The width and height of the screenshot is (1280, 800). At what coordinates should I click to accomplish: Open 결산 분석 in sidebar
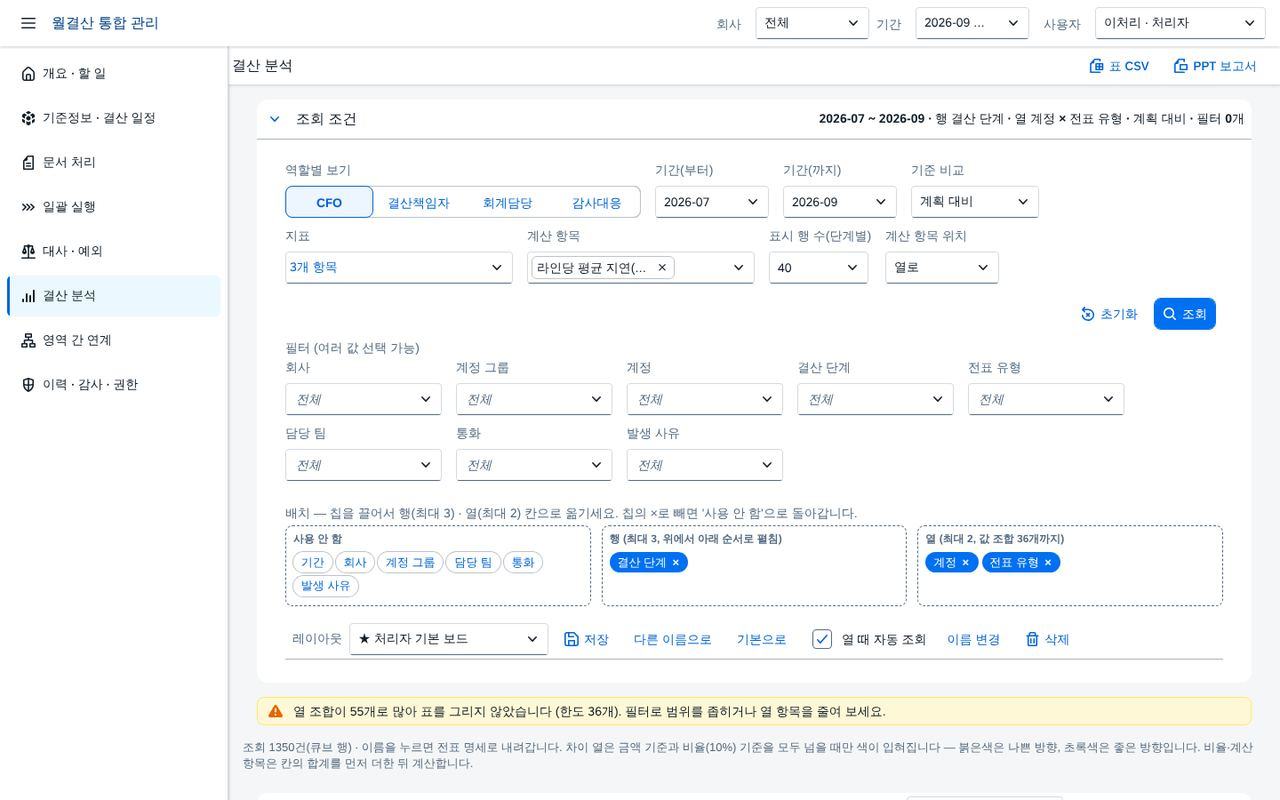click(113, 296)
